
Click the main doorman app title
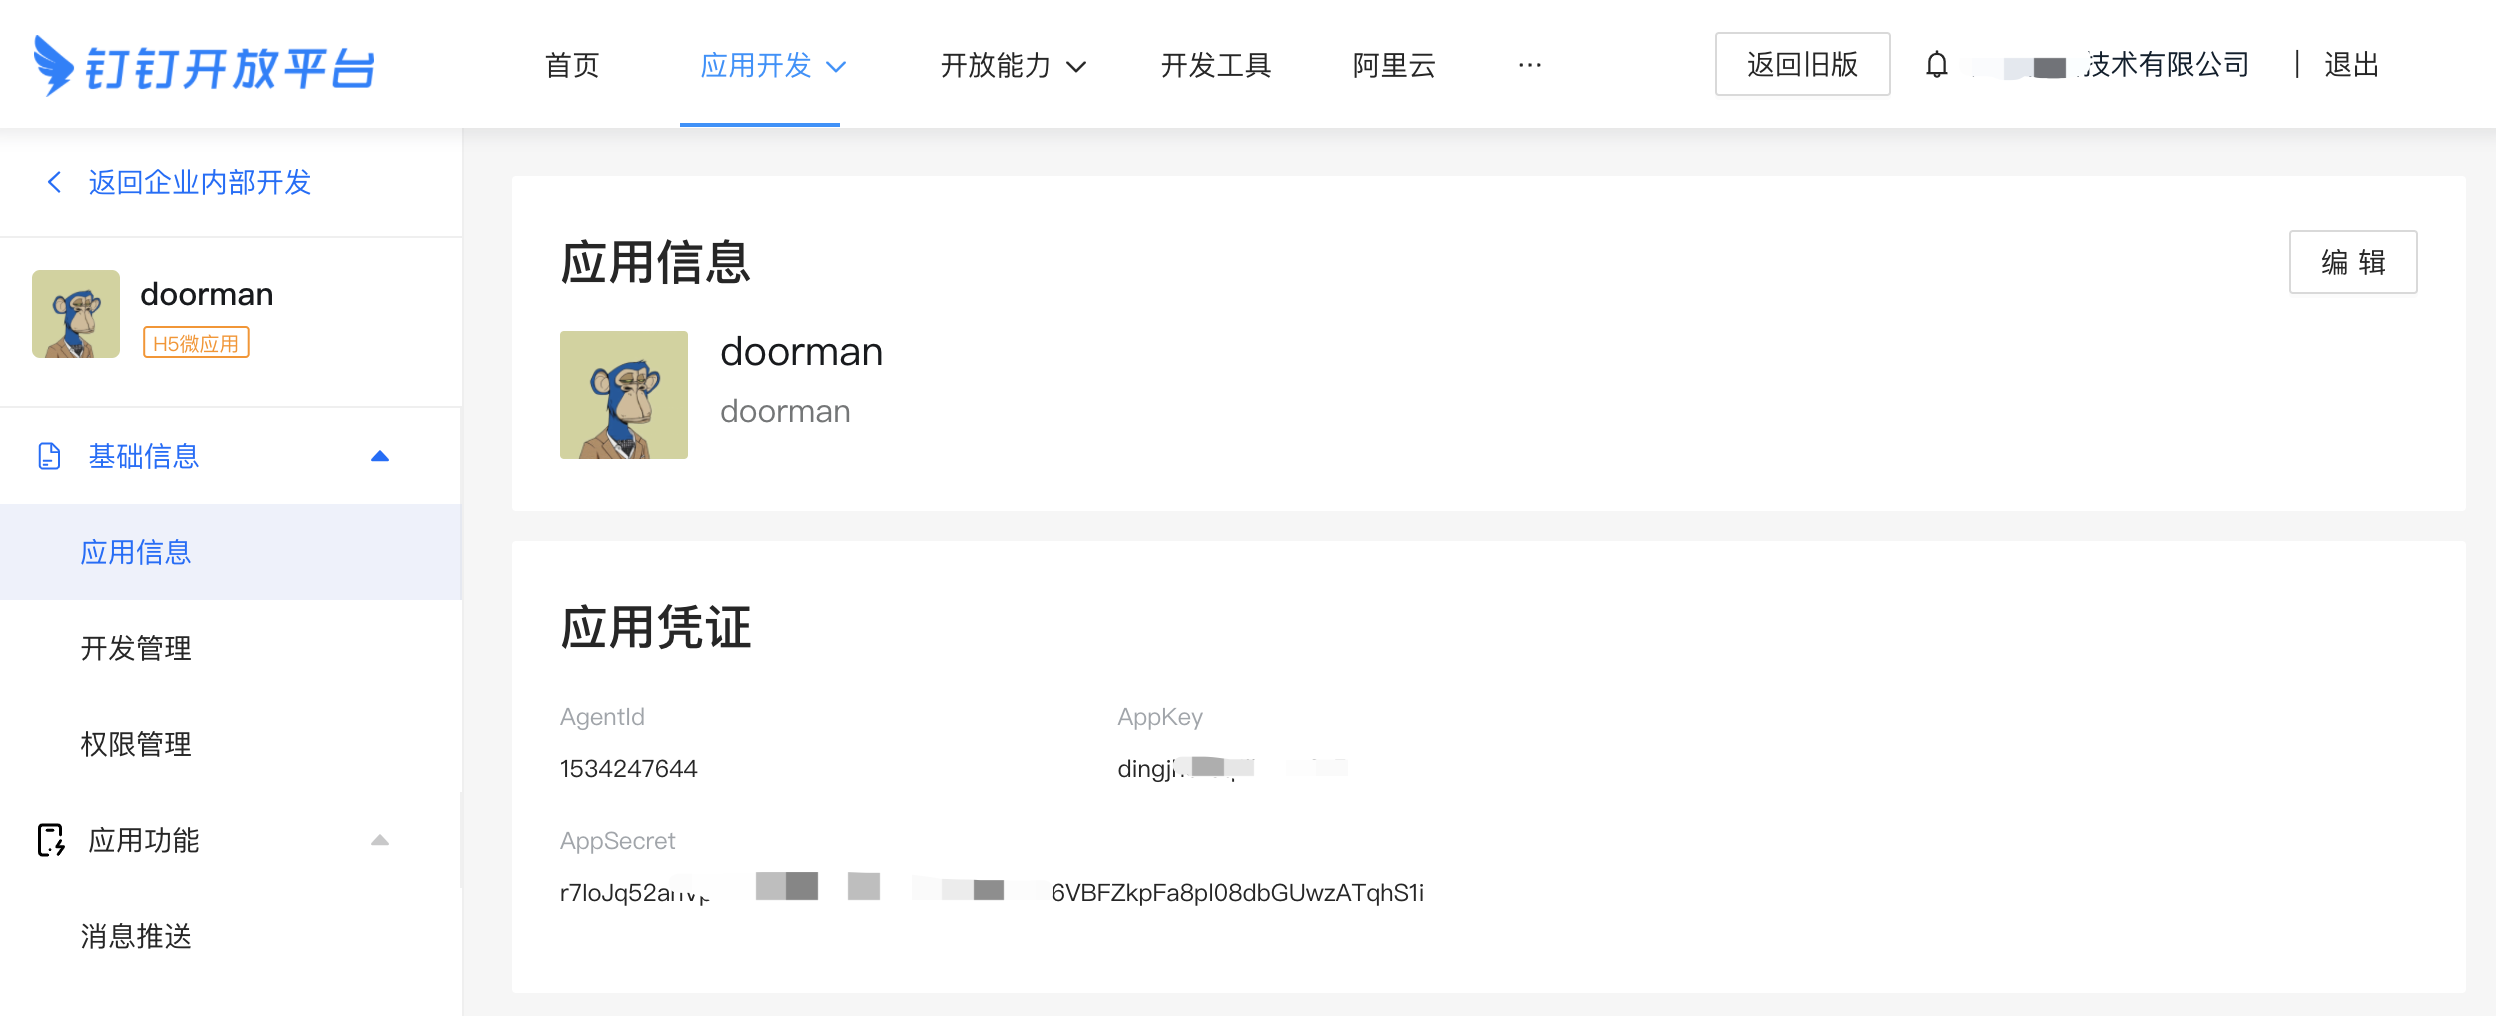801,352
